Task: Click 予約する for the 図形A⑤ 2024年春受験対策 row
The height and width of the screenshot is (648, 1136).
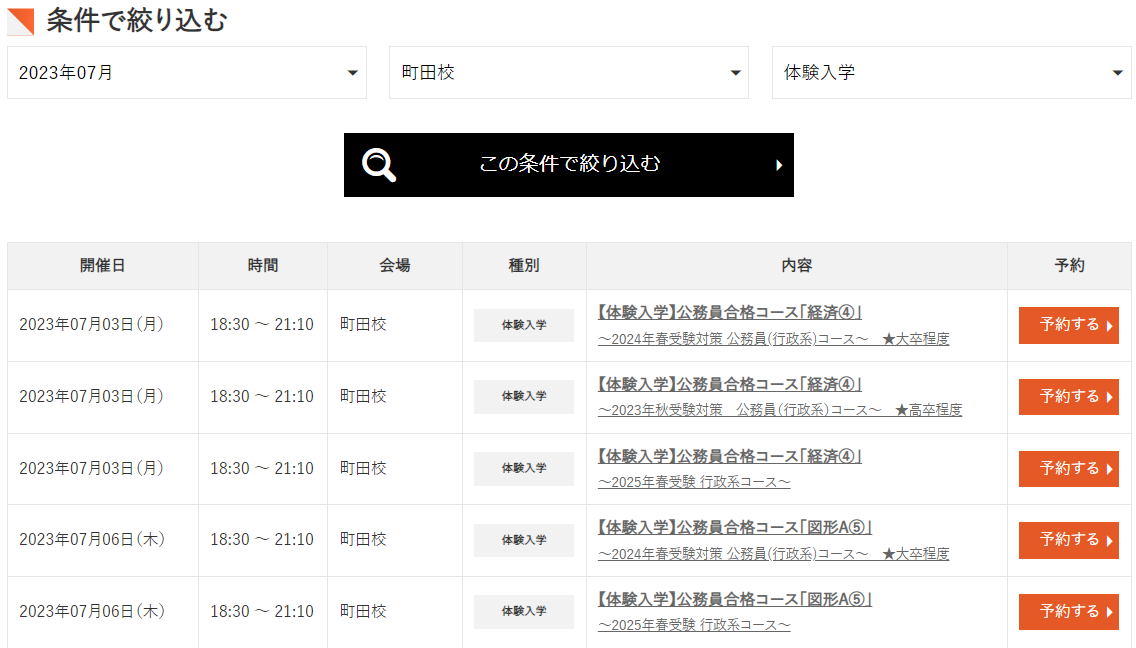Action: [1069, 540]
